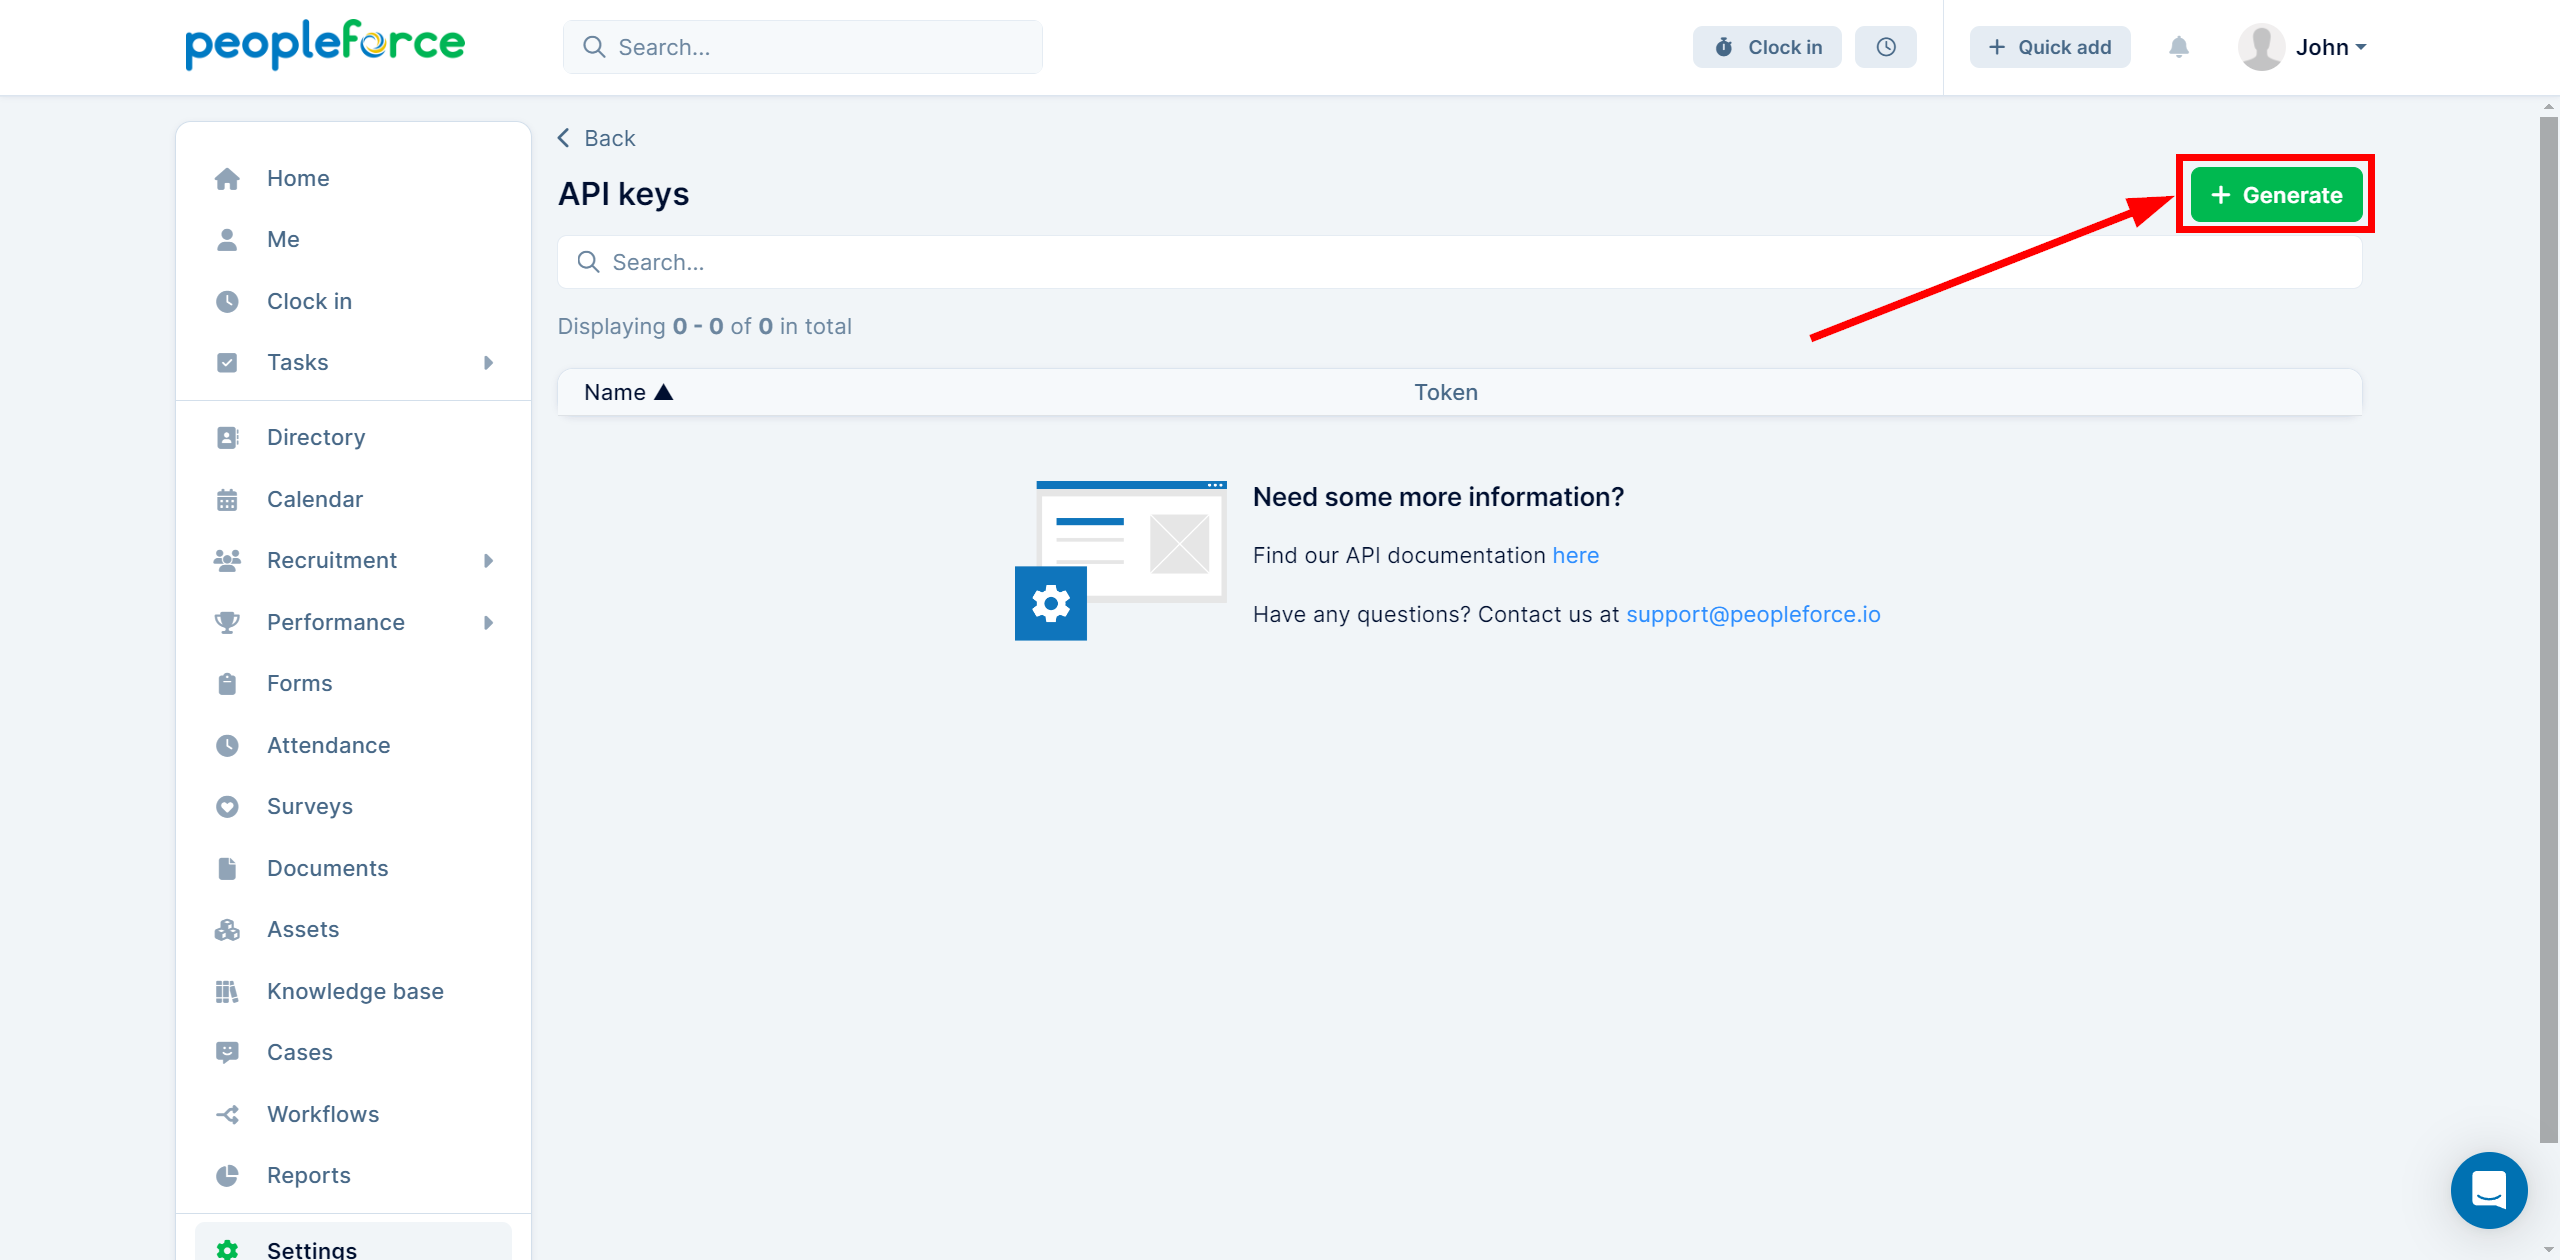Click the sidebar Clock in clock icon
The height and width of the screenshot is (1260, 2560).
(227, 302)
